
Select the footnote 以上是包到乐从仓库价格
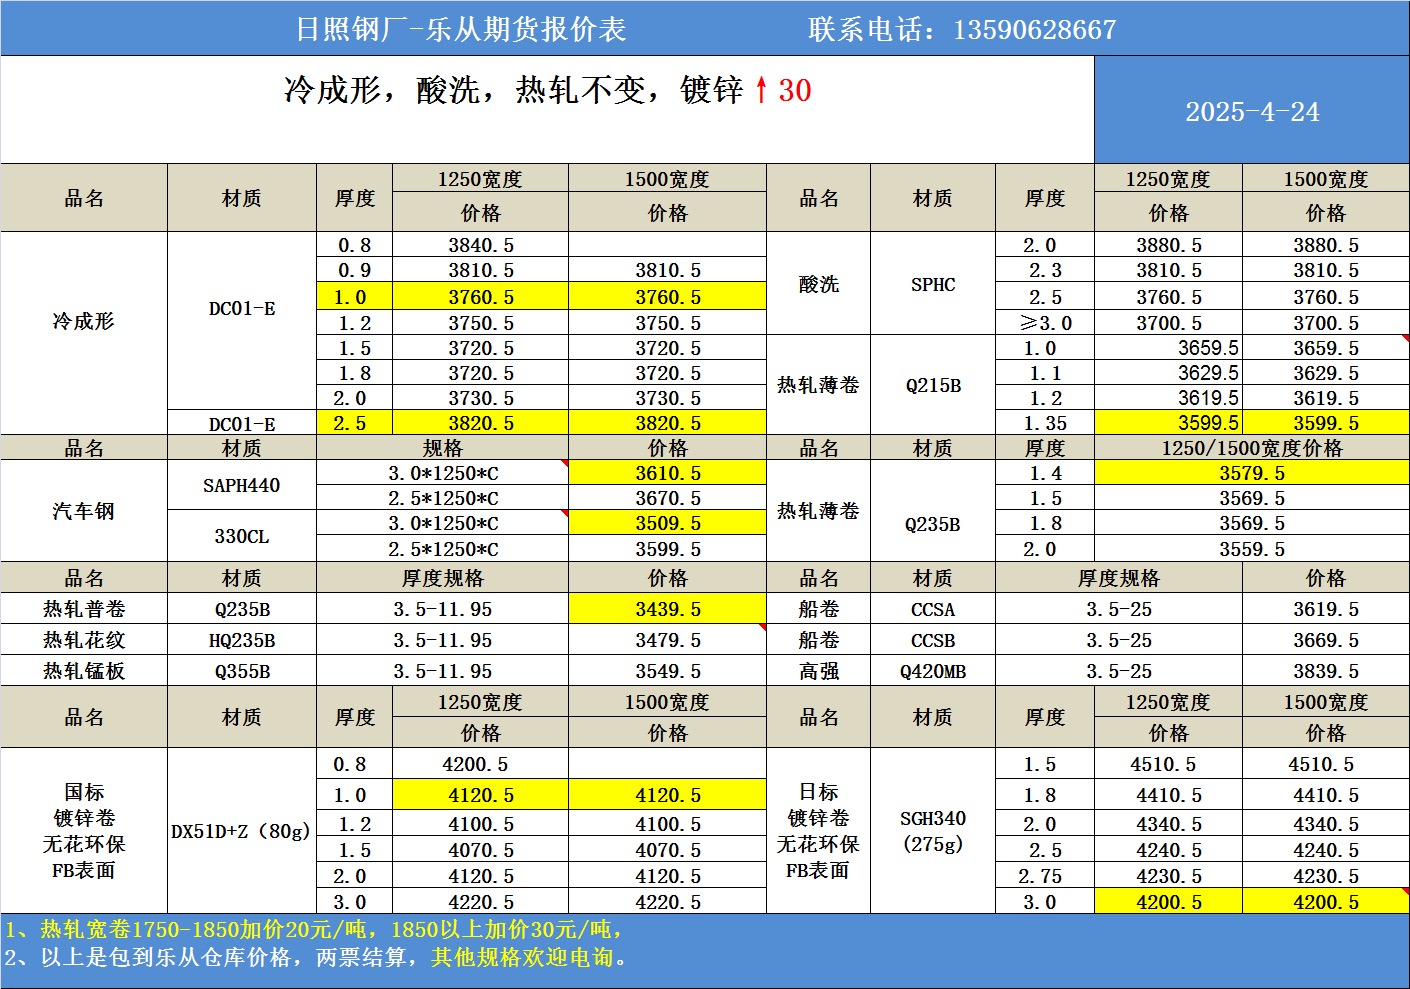[316, 957]
